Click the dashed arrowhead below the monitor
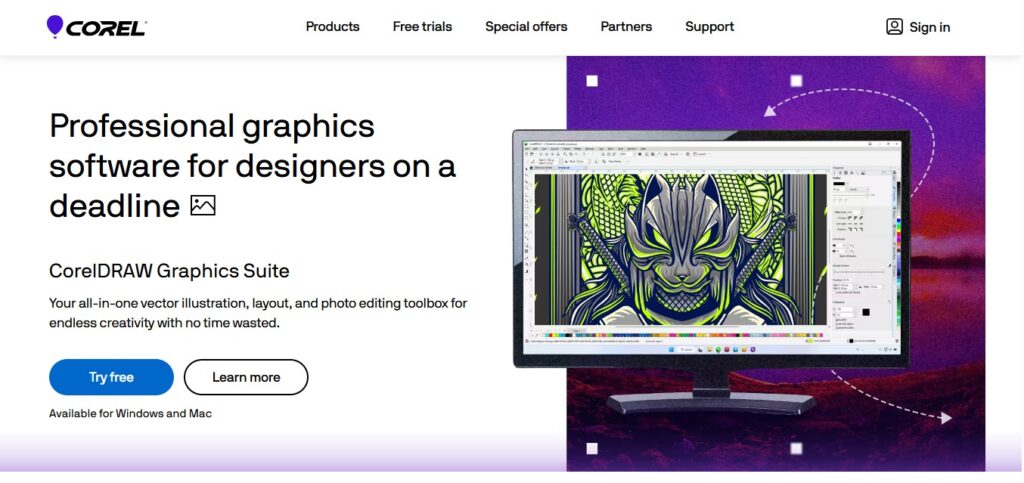The image size is (1024, 483). 946,417
